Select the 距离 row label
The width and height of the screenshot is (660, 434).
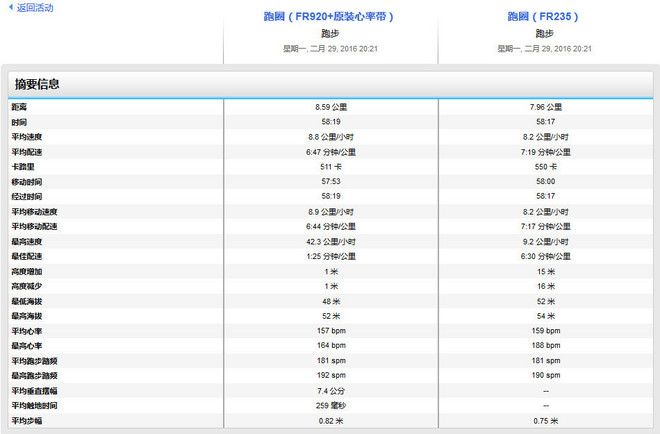[19, 107]
